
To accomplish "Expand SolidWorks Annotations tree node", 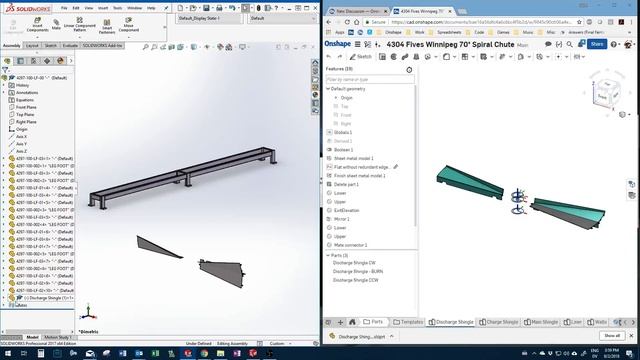I will (x=4, y=93).
